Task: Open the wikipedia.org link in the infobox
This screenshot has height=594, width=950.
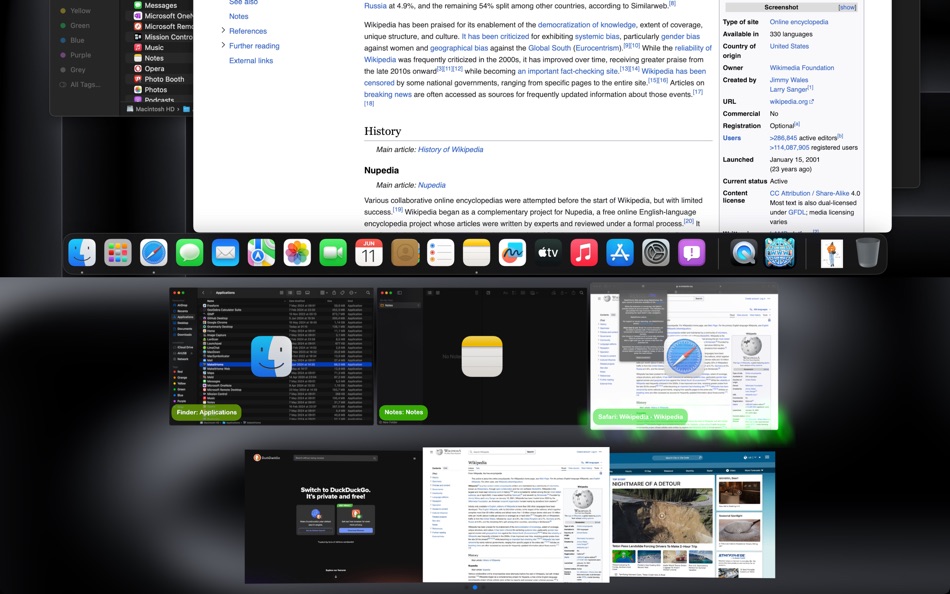Action: click(x=789, y=102)
